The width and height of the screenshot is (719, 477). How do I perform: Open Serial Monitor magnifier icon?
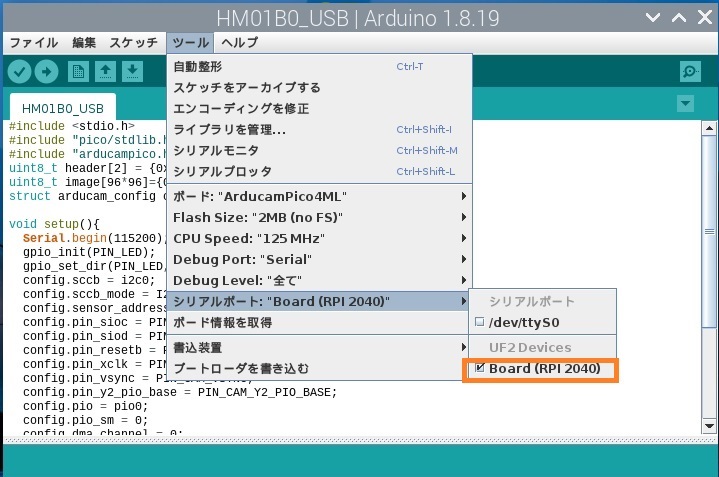tap(689, 71)
